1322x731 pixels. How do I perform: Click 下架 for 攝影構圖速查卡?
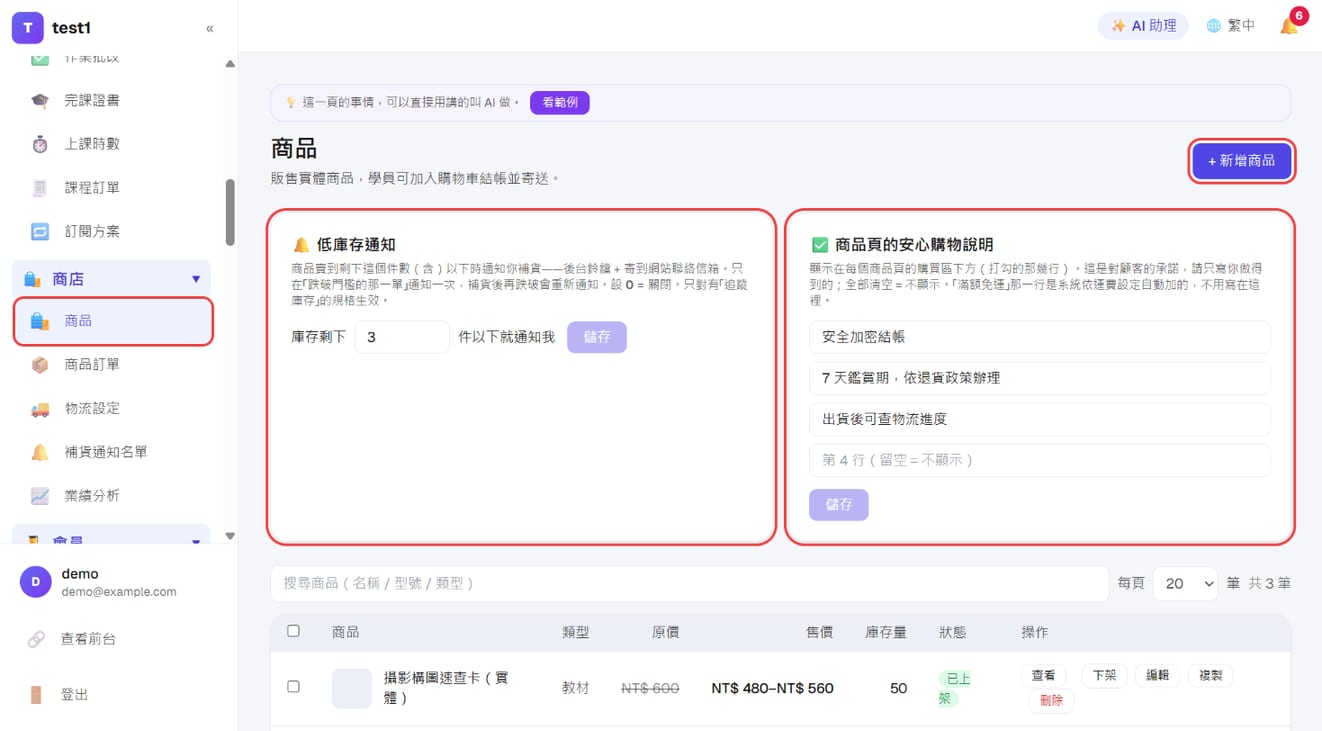click(1105, 676)
